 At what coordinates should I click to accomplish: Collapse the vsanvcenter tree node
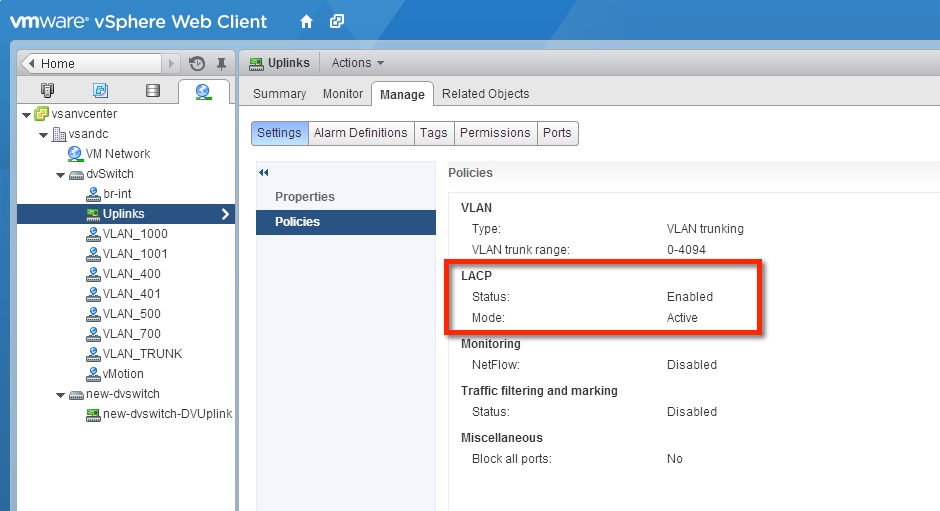pyautogui.click(x=26, y=114)
